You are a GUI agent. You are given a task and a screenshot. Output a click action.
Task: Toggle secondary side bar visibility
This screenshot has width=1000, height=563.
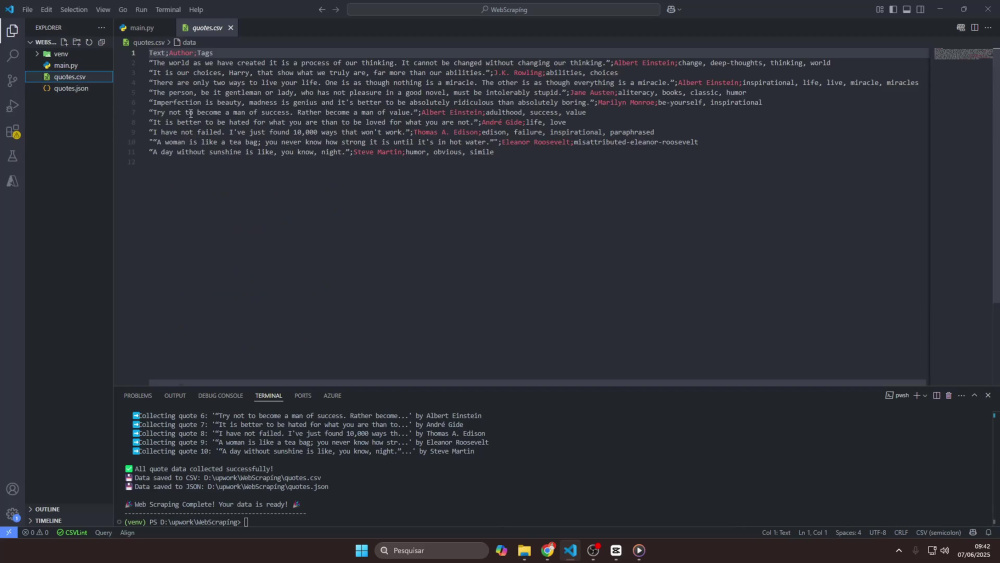click(920, 10)
